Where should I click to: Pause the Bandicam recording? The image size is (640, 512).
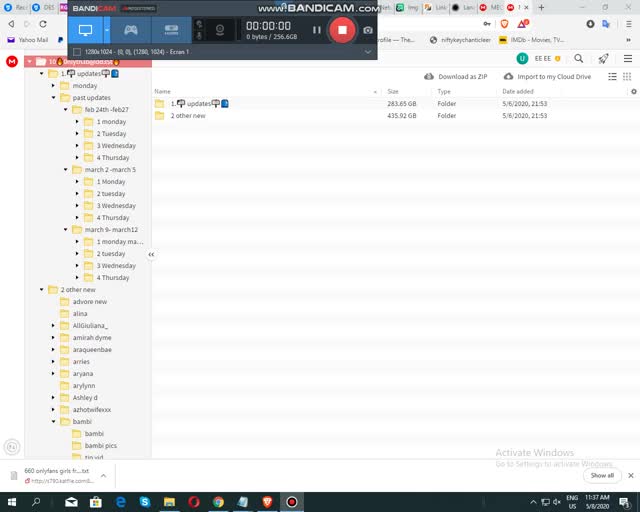[316, 30]
